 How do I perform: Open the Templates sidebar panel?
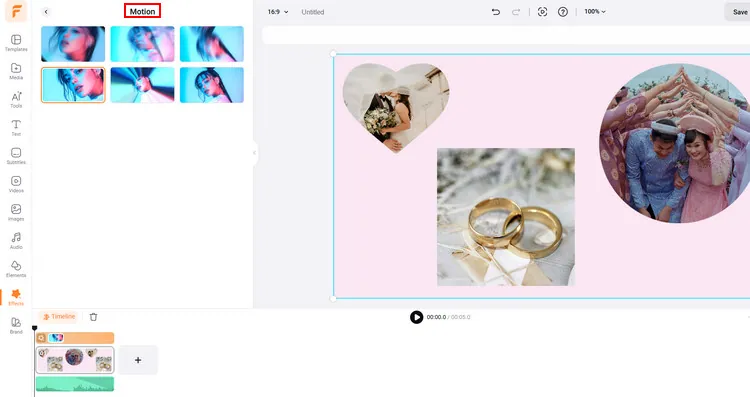tap(16, 43)
